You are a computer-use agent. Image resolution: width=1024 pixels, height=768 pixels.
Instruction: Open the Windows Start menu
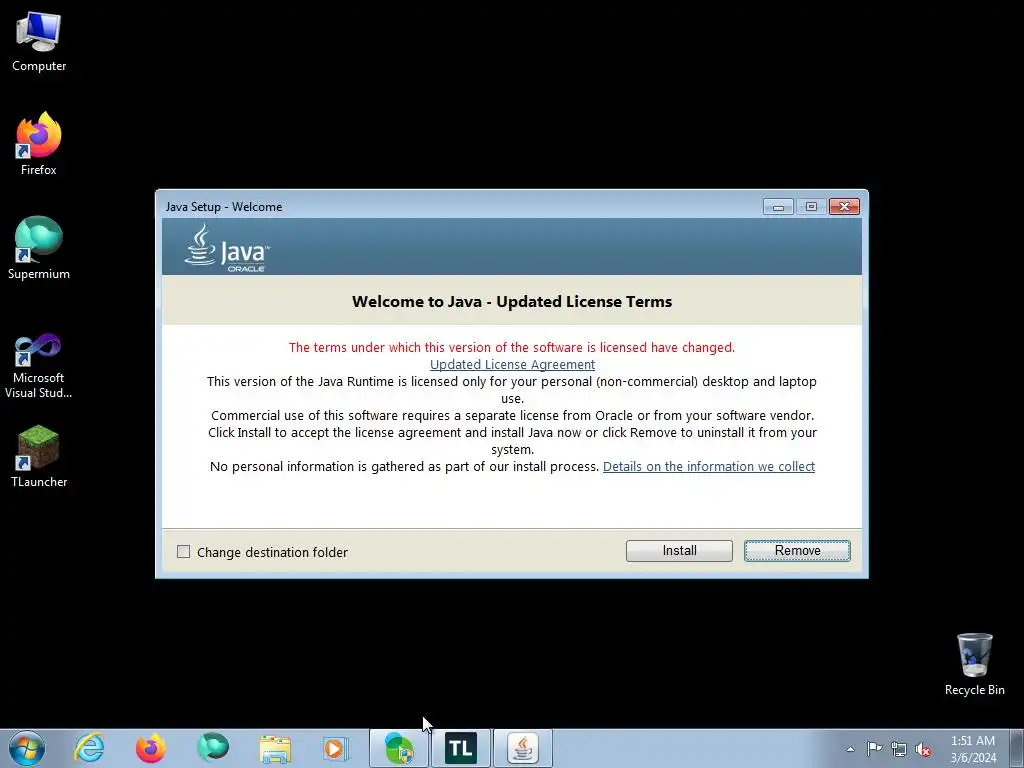click(x=27, y=748)
